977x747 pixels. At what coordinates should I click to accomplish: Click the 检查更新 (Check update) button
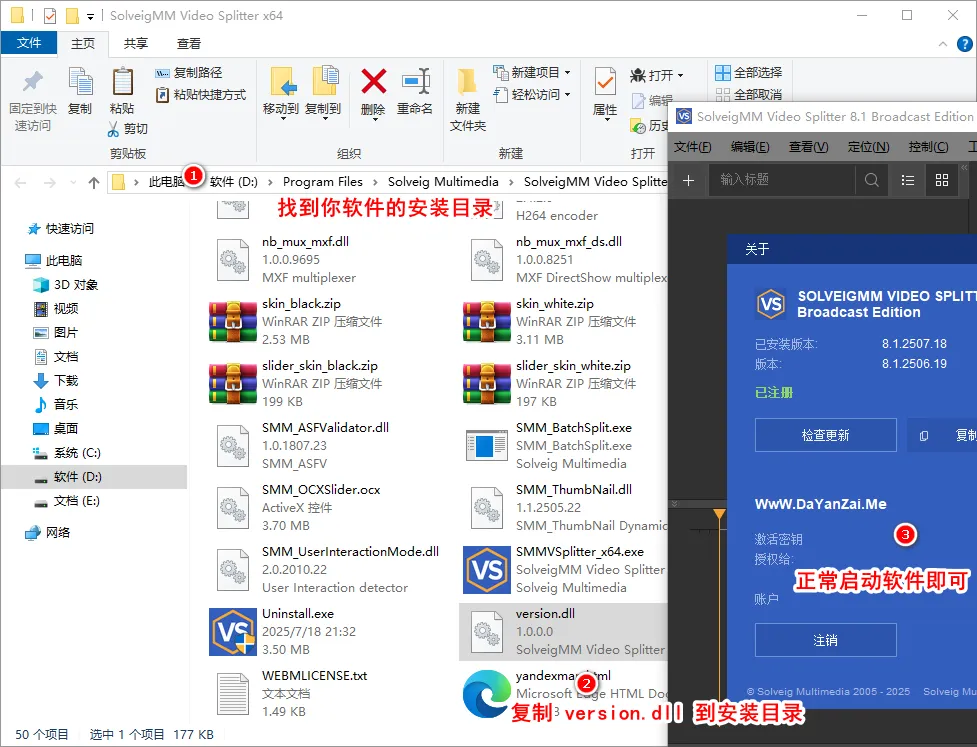[x=825, y=435]
